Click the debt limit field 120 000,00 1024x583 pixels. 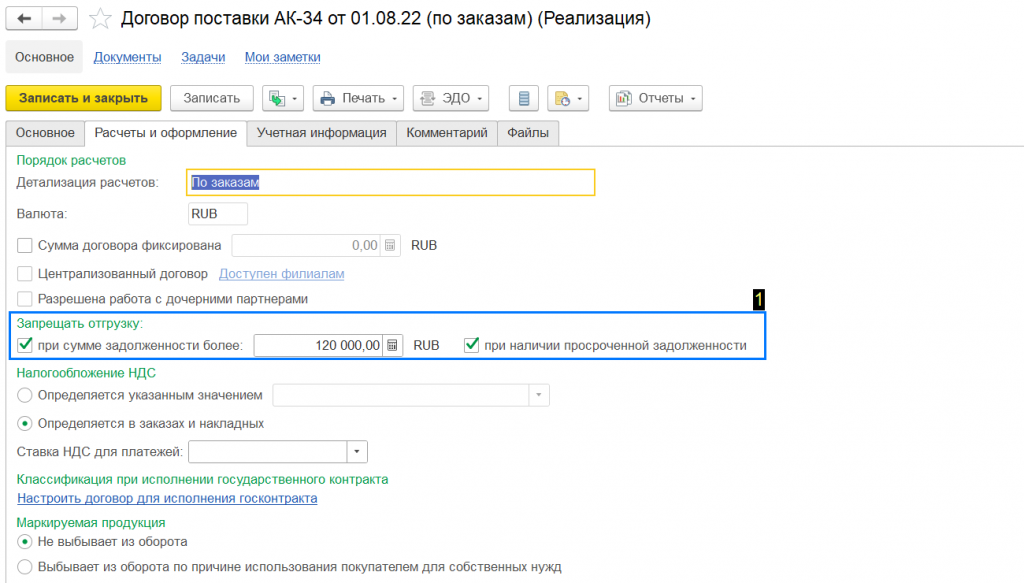(x=319, y=345)
